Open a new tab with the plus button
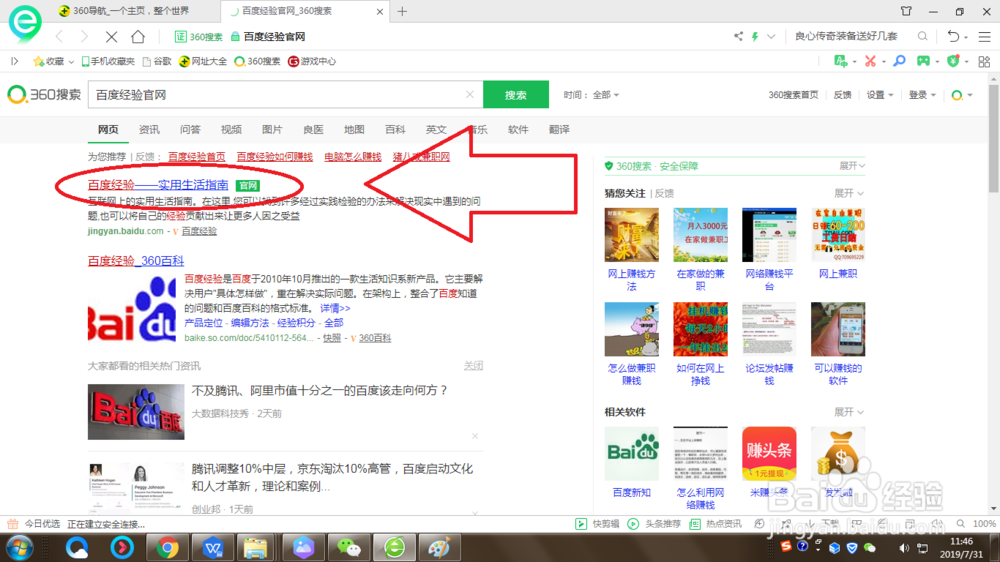This screenshot has width=1000, height=562. click(x=402, y=11)
